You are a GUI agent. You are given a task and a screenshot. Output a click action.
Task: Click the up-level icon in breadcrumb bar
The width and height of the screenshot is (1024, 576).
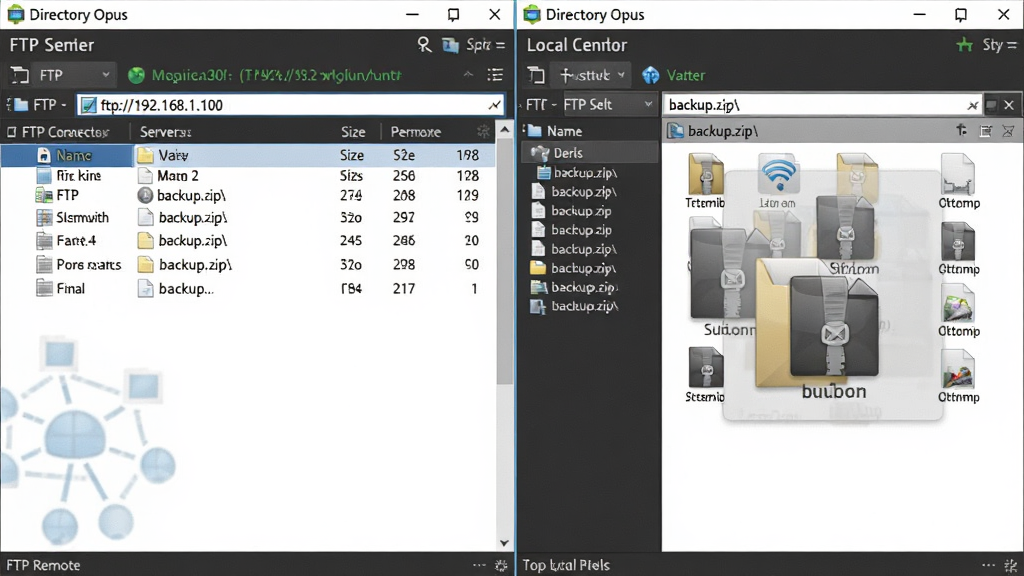click(x=962, y=131)
